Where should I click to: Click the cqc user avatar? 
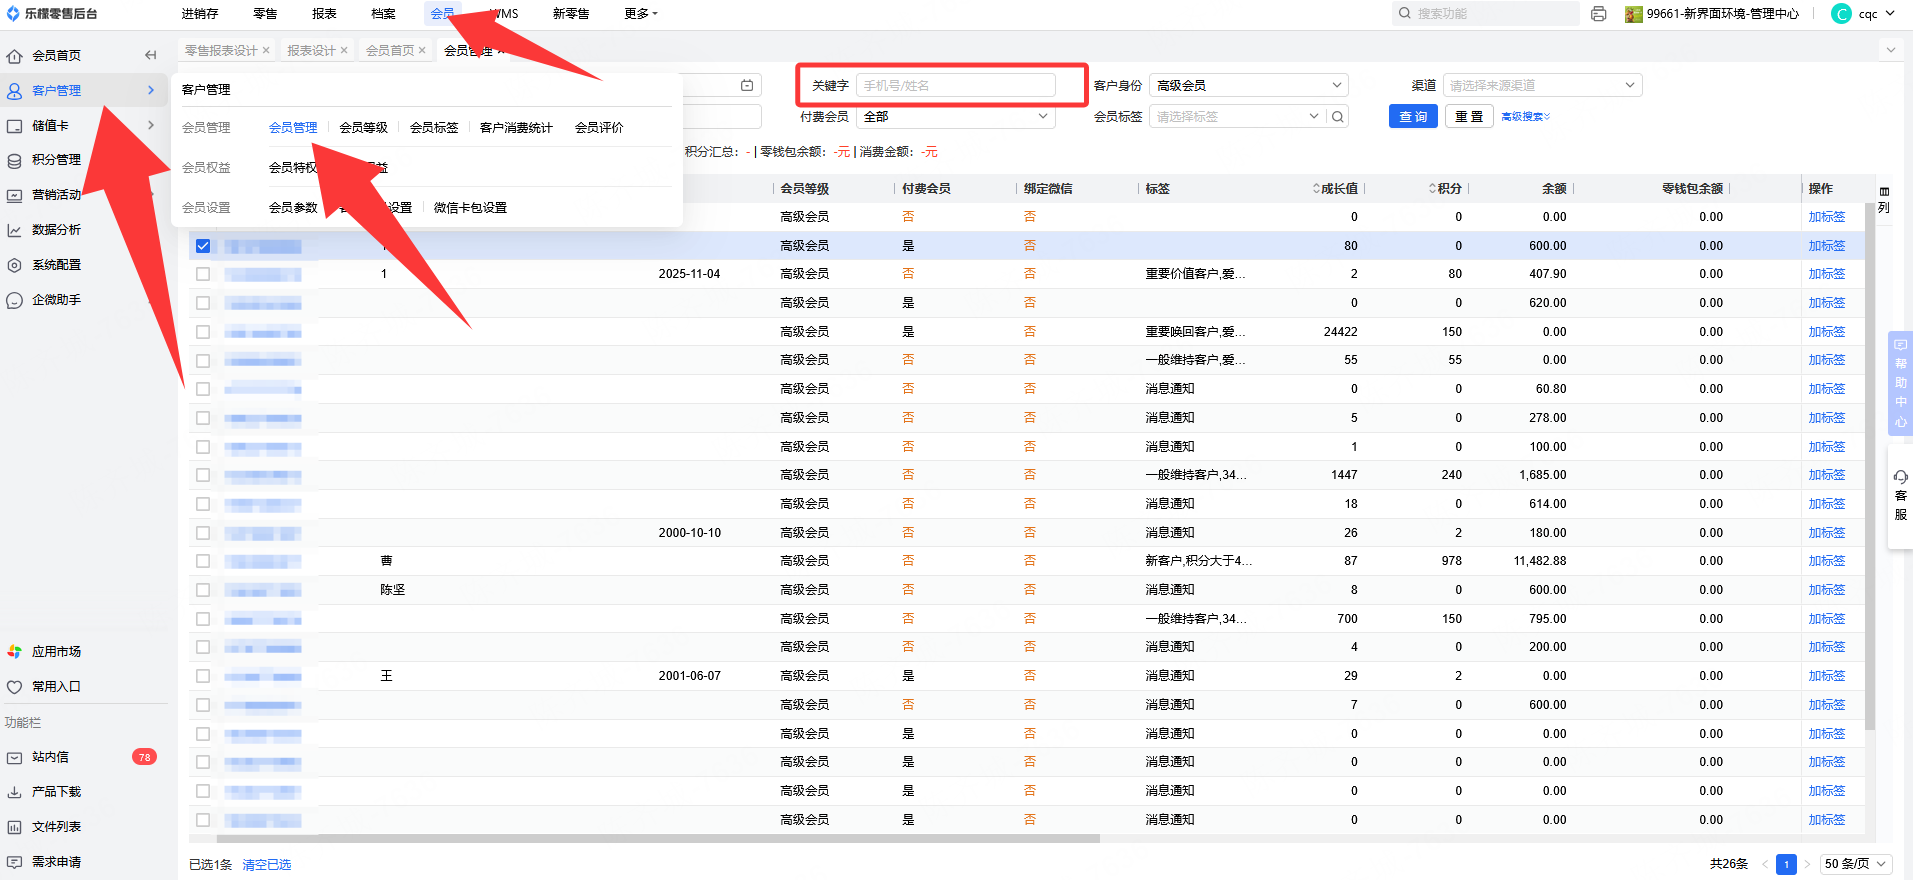[1841, 14]
